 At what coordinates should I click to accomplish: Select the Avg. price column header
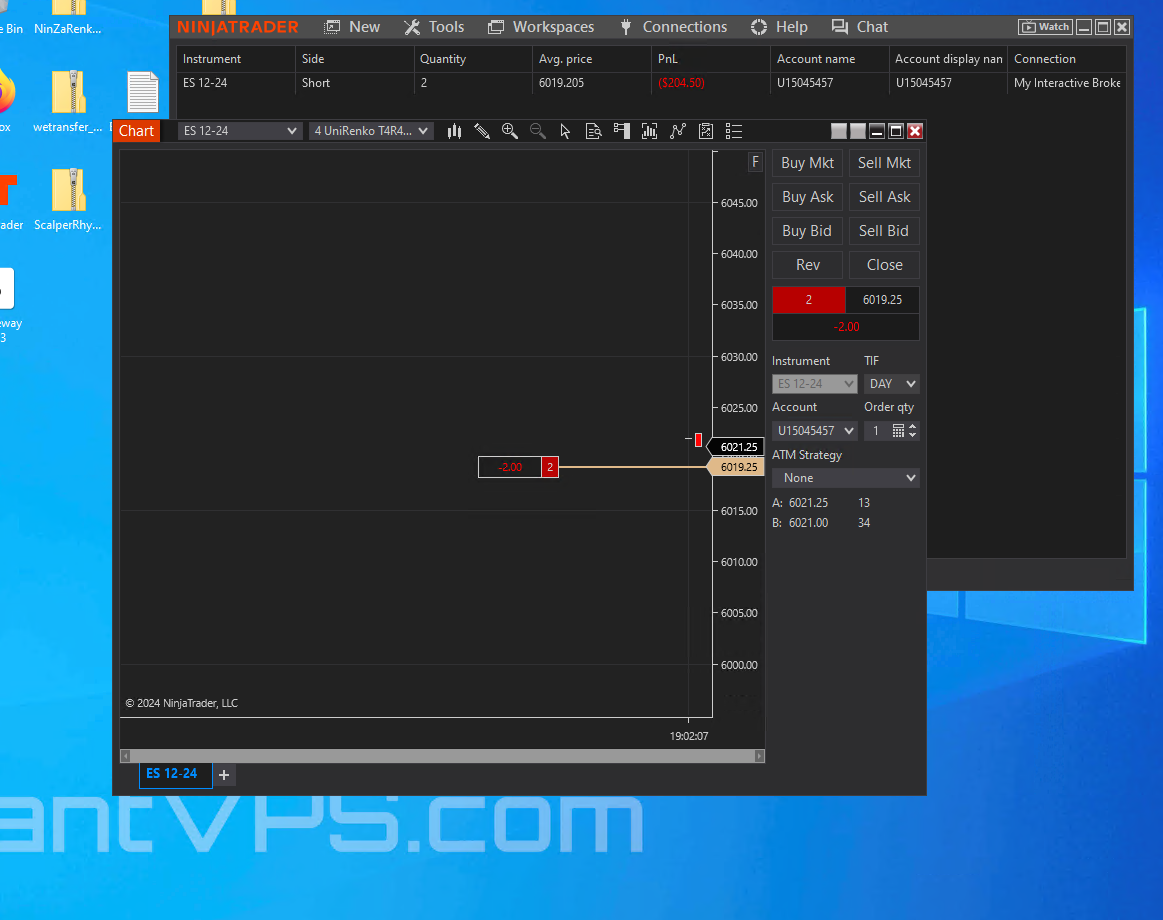coord(592,59)
